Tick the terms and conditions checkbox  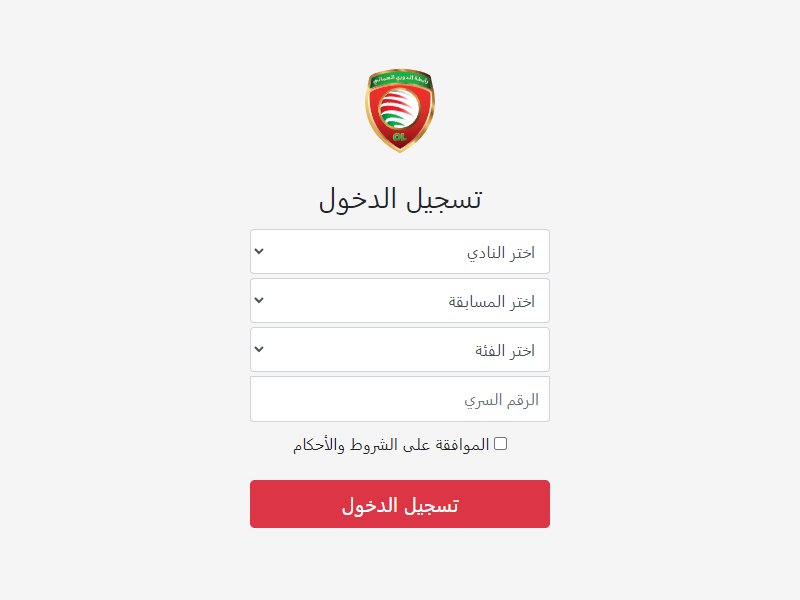tap(501, 444)
